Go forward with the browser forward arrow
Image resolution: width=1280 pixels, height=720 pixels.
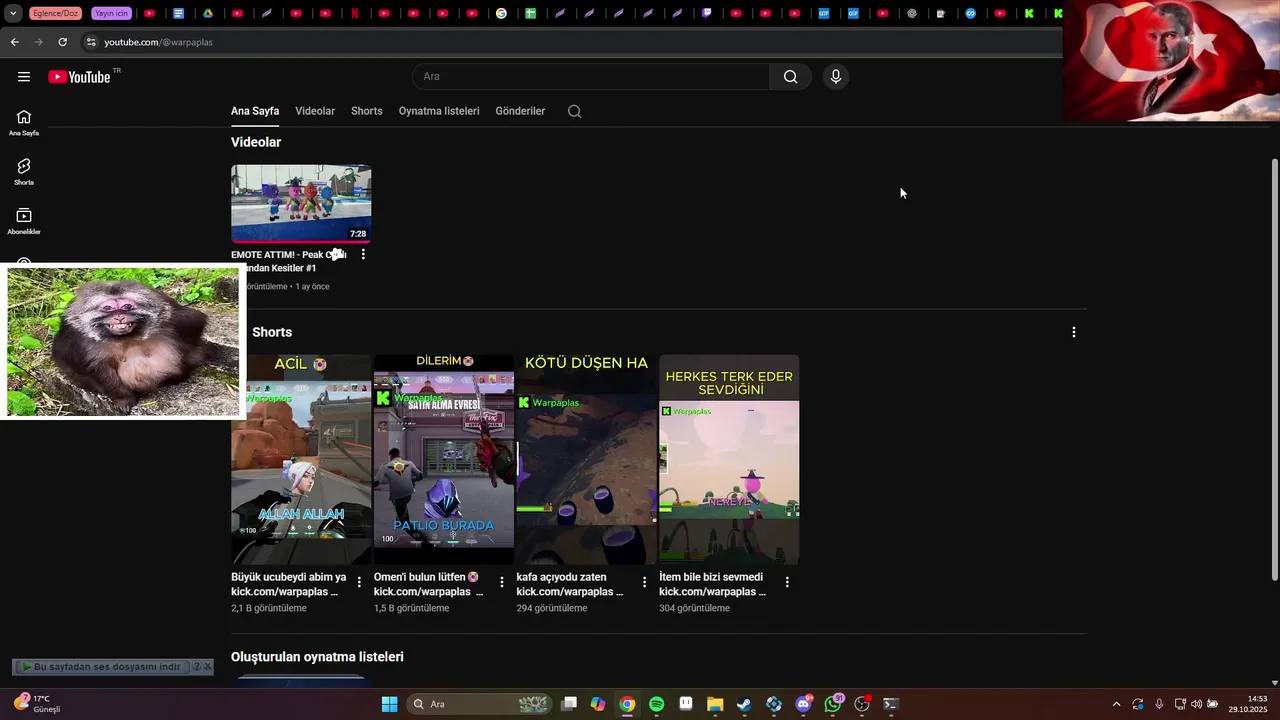[x=38, y=42]
